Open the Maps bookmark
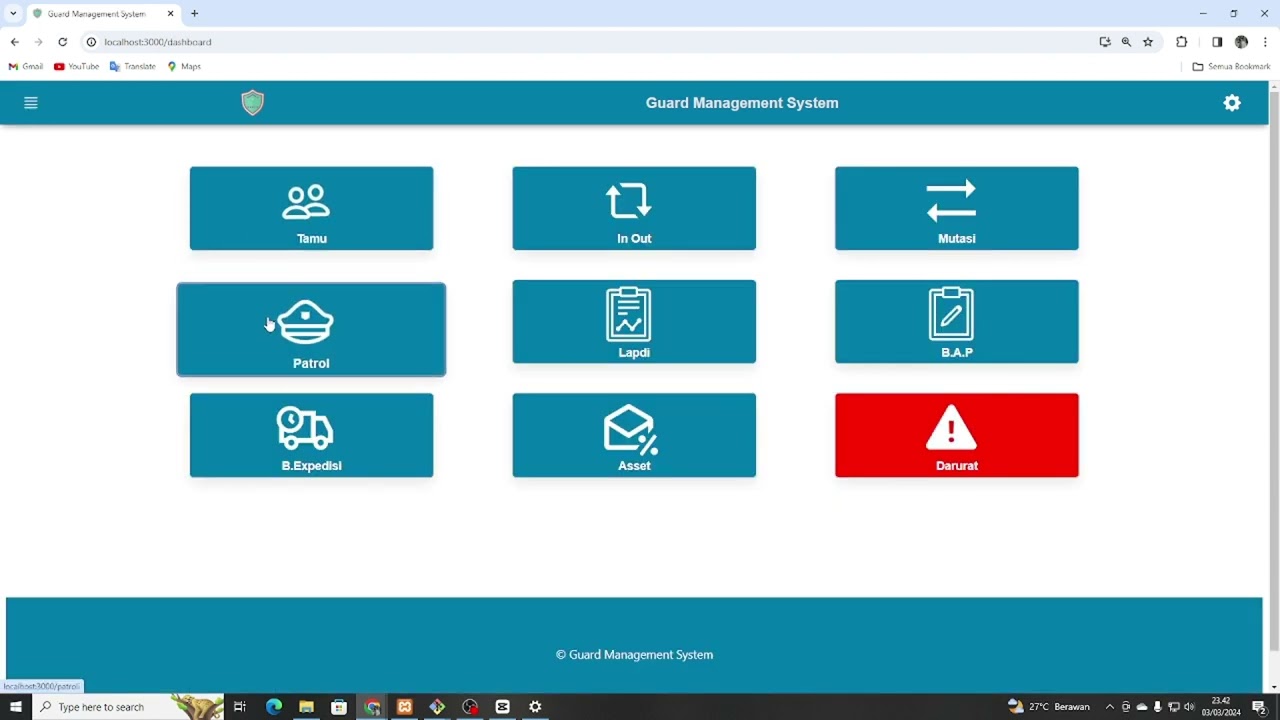The height and width of the screenshot is (720, 1280). click(184, 66)
